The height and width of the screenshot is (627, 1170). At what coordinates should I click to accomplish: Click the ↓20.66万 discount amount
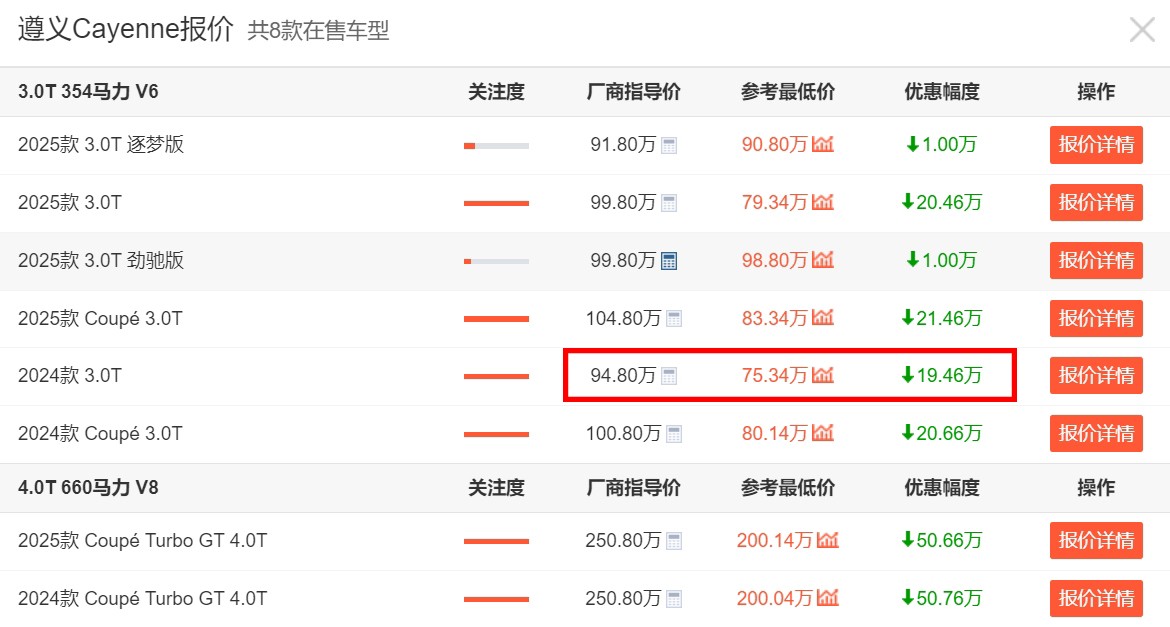[x=942, y=433]
